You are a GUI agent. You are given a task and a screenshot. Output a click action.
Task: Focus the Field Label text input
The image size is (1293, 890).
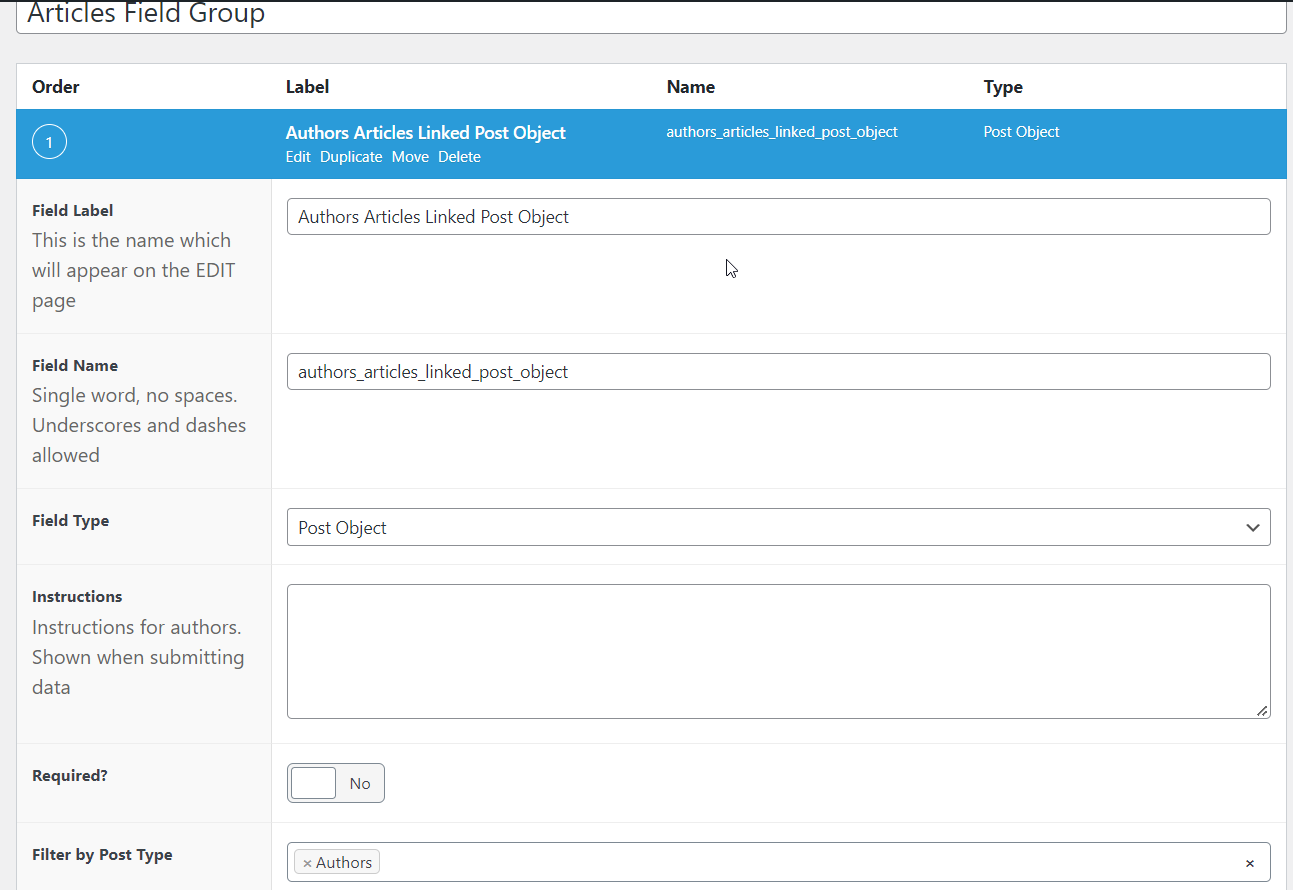(x=778, y=217)
